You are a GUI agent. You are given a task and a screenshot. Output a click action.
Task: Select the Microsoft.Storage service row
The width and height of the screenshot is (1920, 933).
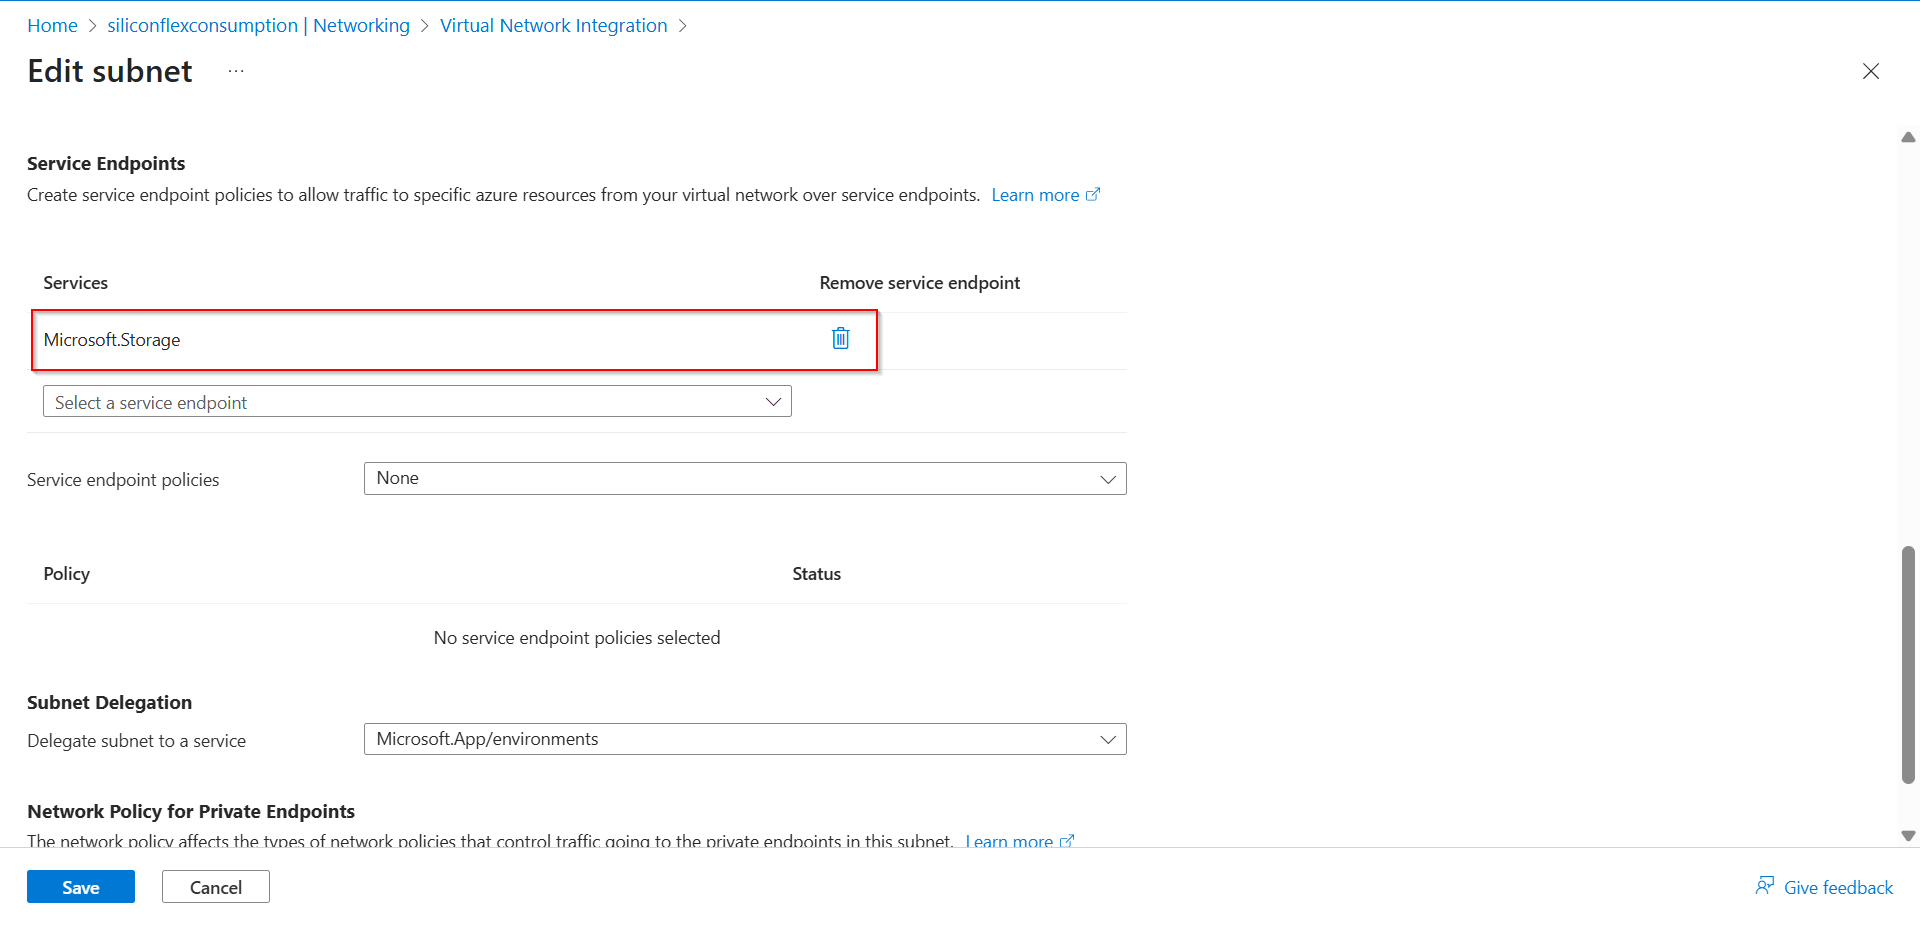[400, 340]
